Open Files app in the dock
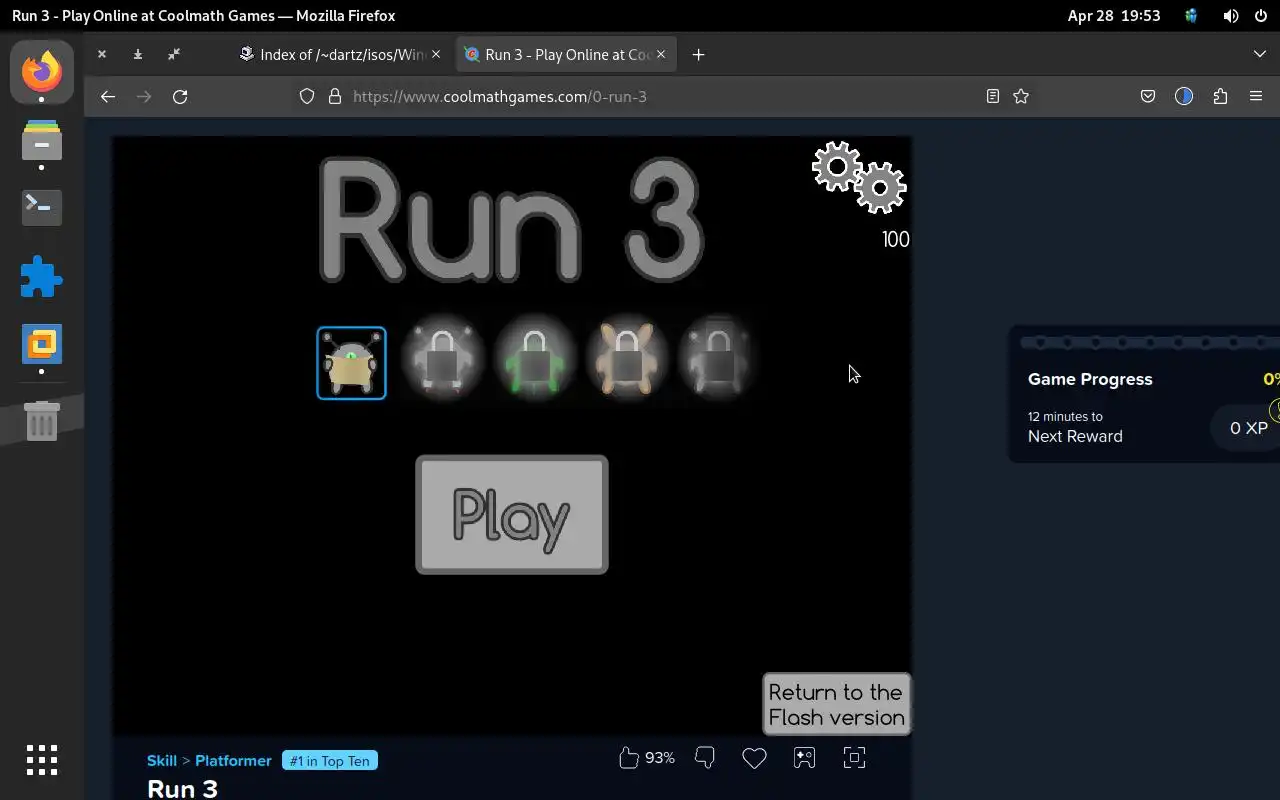Screen dimensions: 1280x800 click(42, 140)
